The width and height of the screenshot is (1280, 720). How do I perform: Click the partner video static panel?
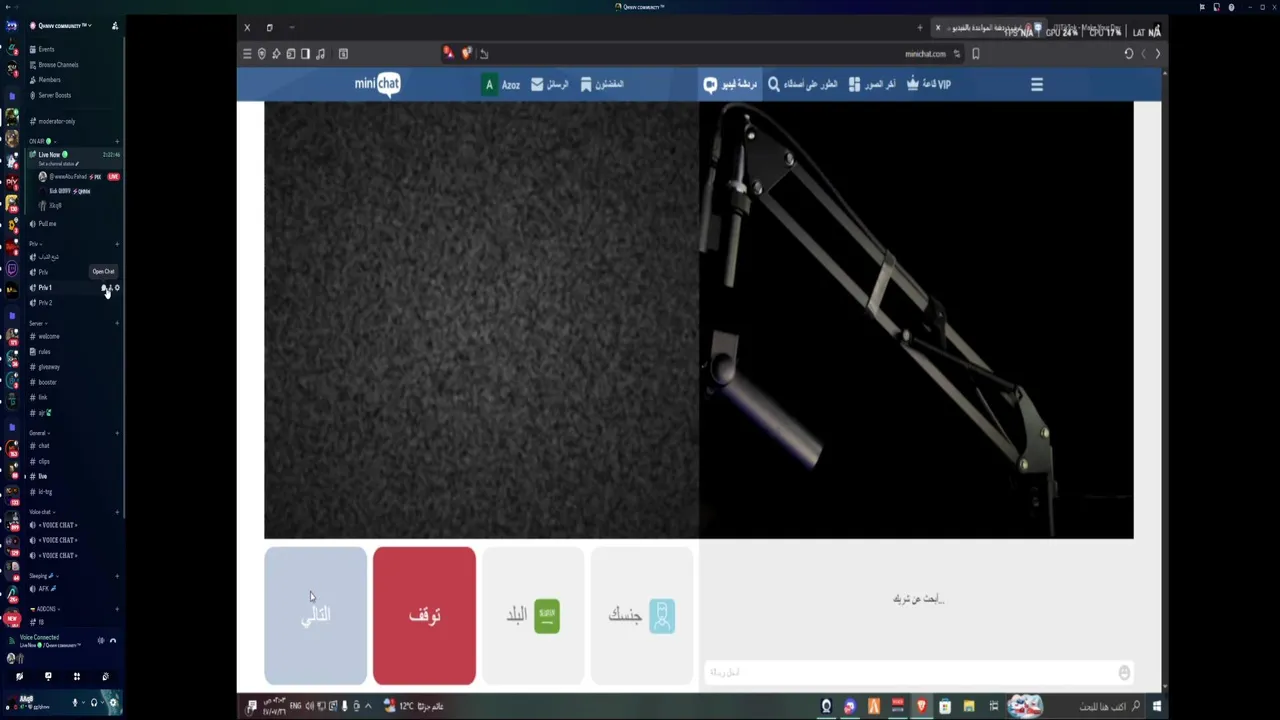(481, 320)
